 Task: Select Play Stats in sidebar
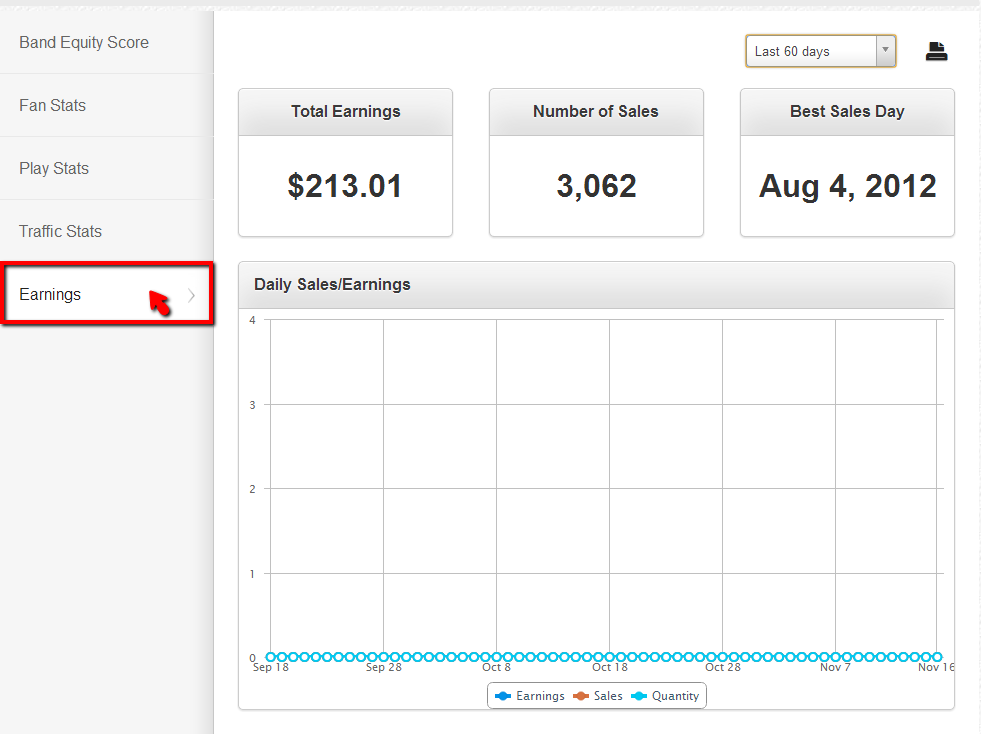54,168
